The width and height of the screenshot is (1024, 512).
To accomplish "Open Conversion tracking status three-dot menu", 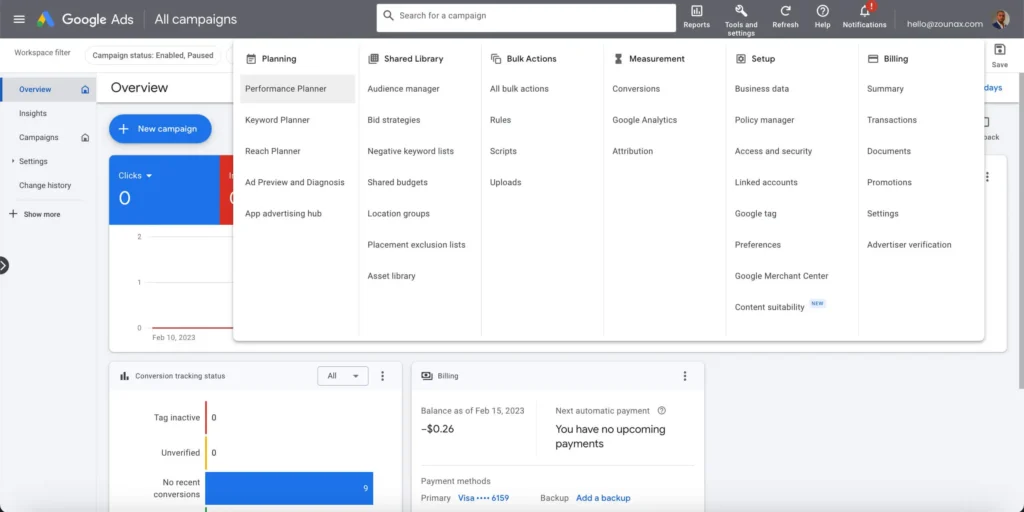I will [x=383, y=376].
